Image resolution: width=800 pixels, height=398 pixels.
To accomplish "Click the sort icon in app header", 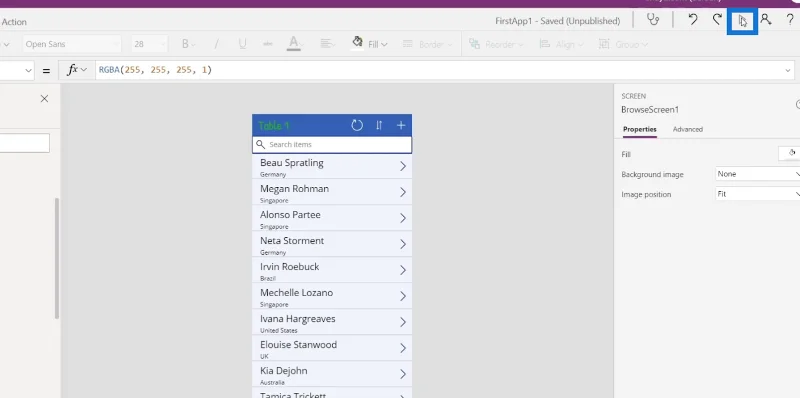I will point(379,125).
